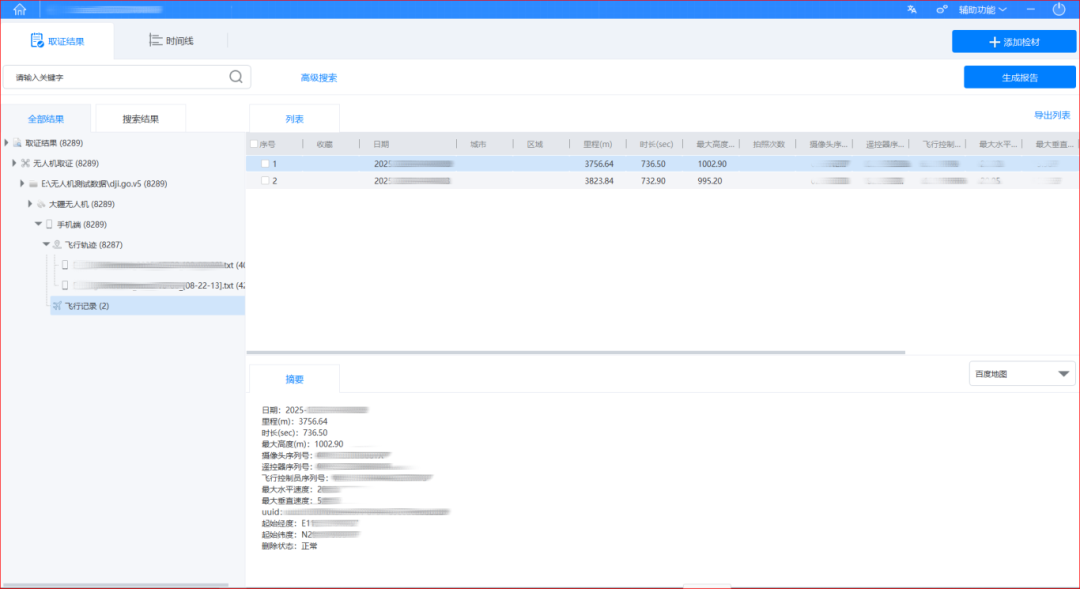Collapse the 飞行轨迹 tree node

(46, 245)
